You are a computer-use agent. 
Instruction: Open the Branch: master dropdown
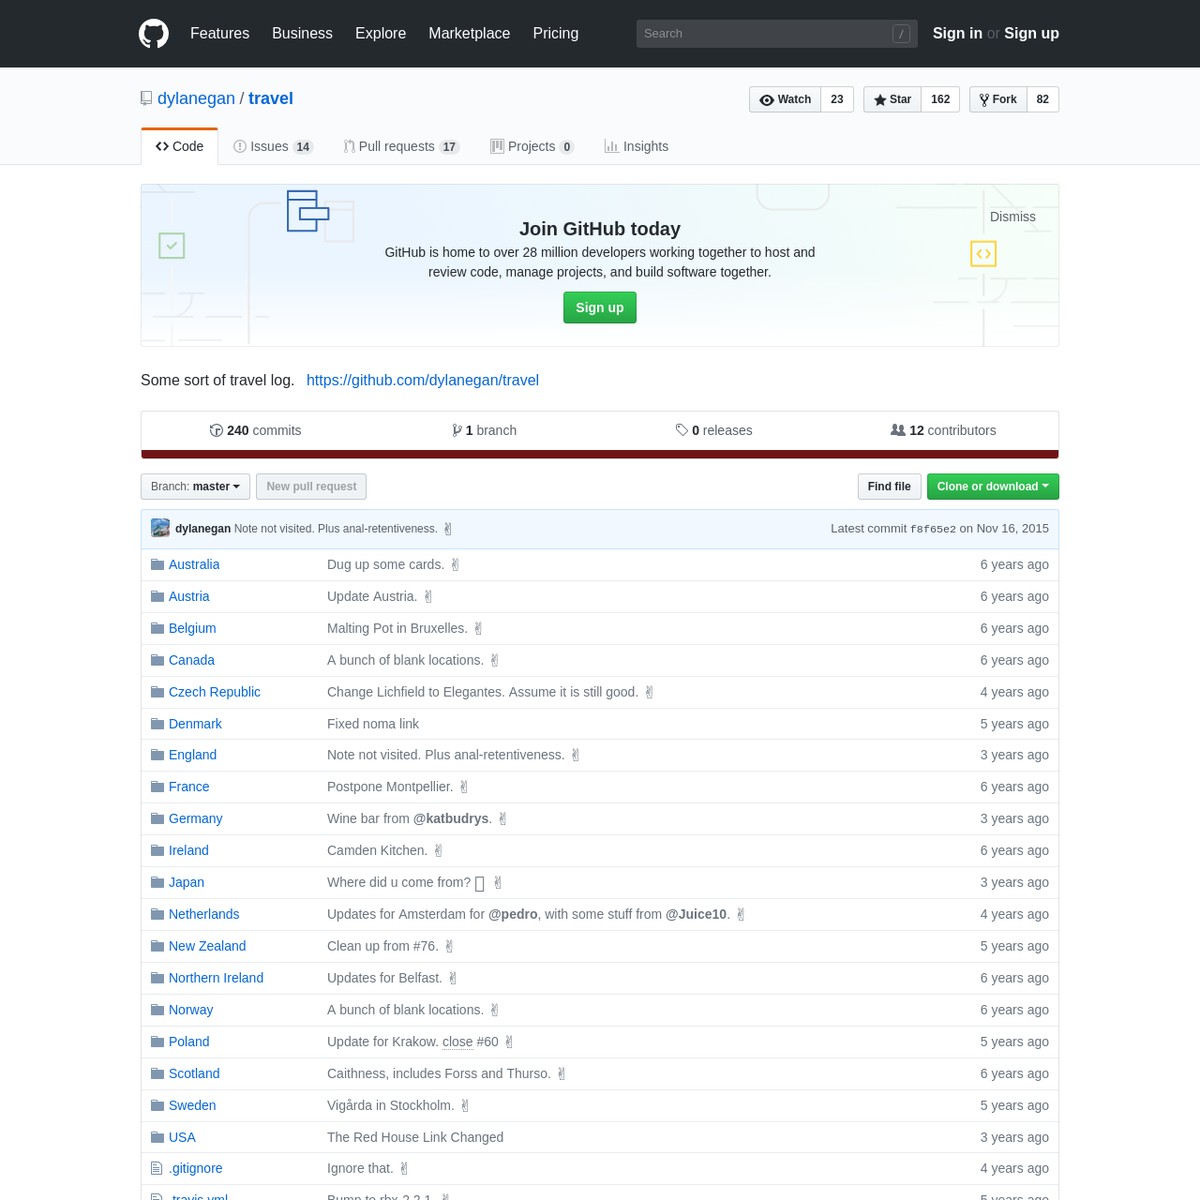(x=195, y=486)
